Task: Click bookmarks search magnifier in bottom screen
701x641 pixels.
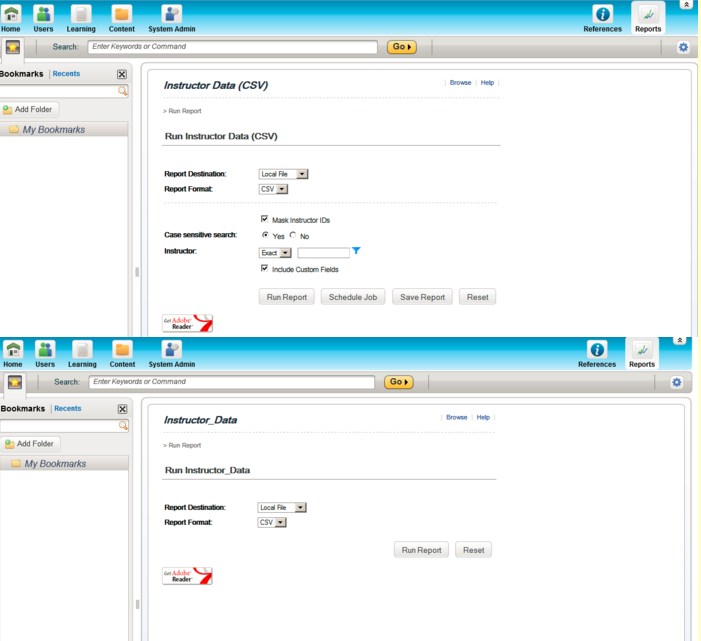Action: point(123,425)
